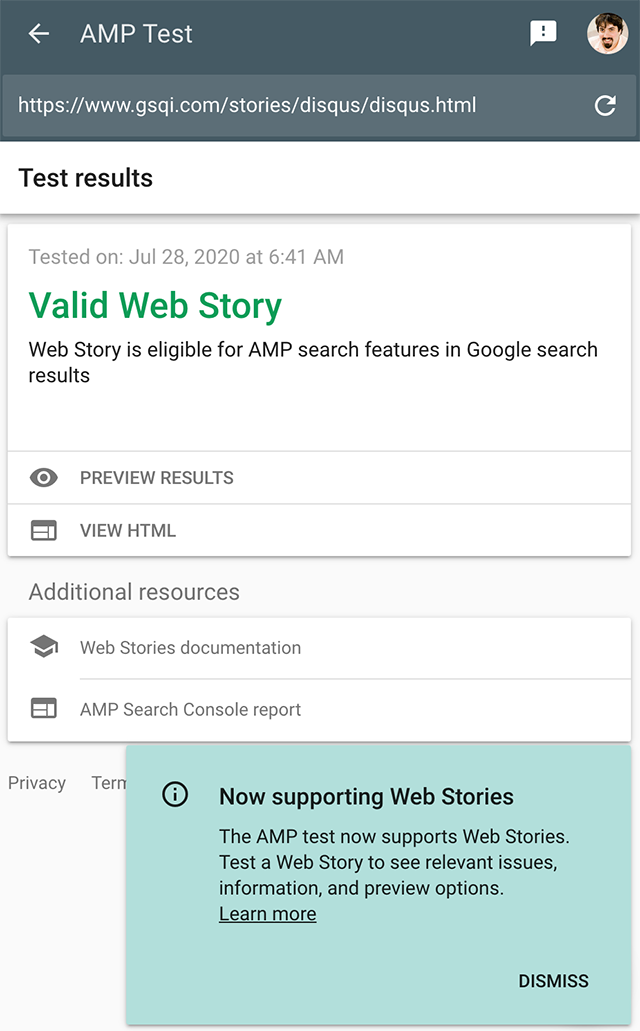Click the info icon in notification
The image size is (640, 1031).
pos(175,796)
